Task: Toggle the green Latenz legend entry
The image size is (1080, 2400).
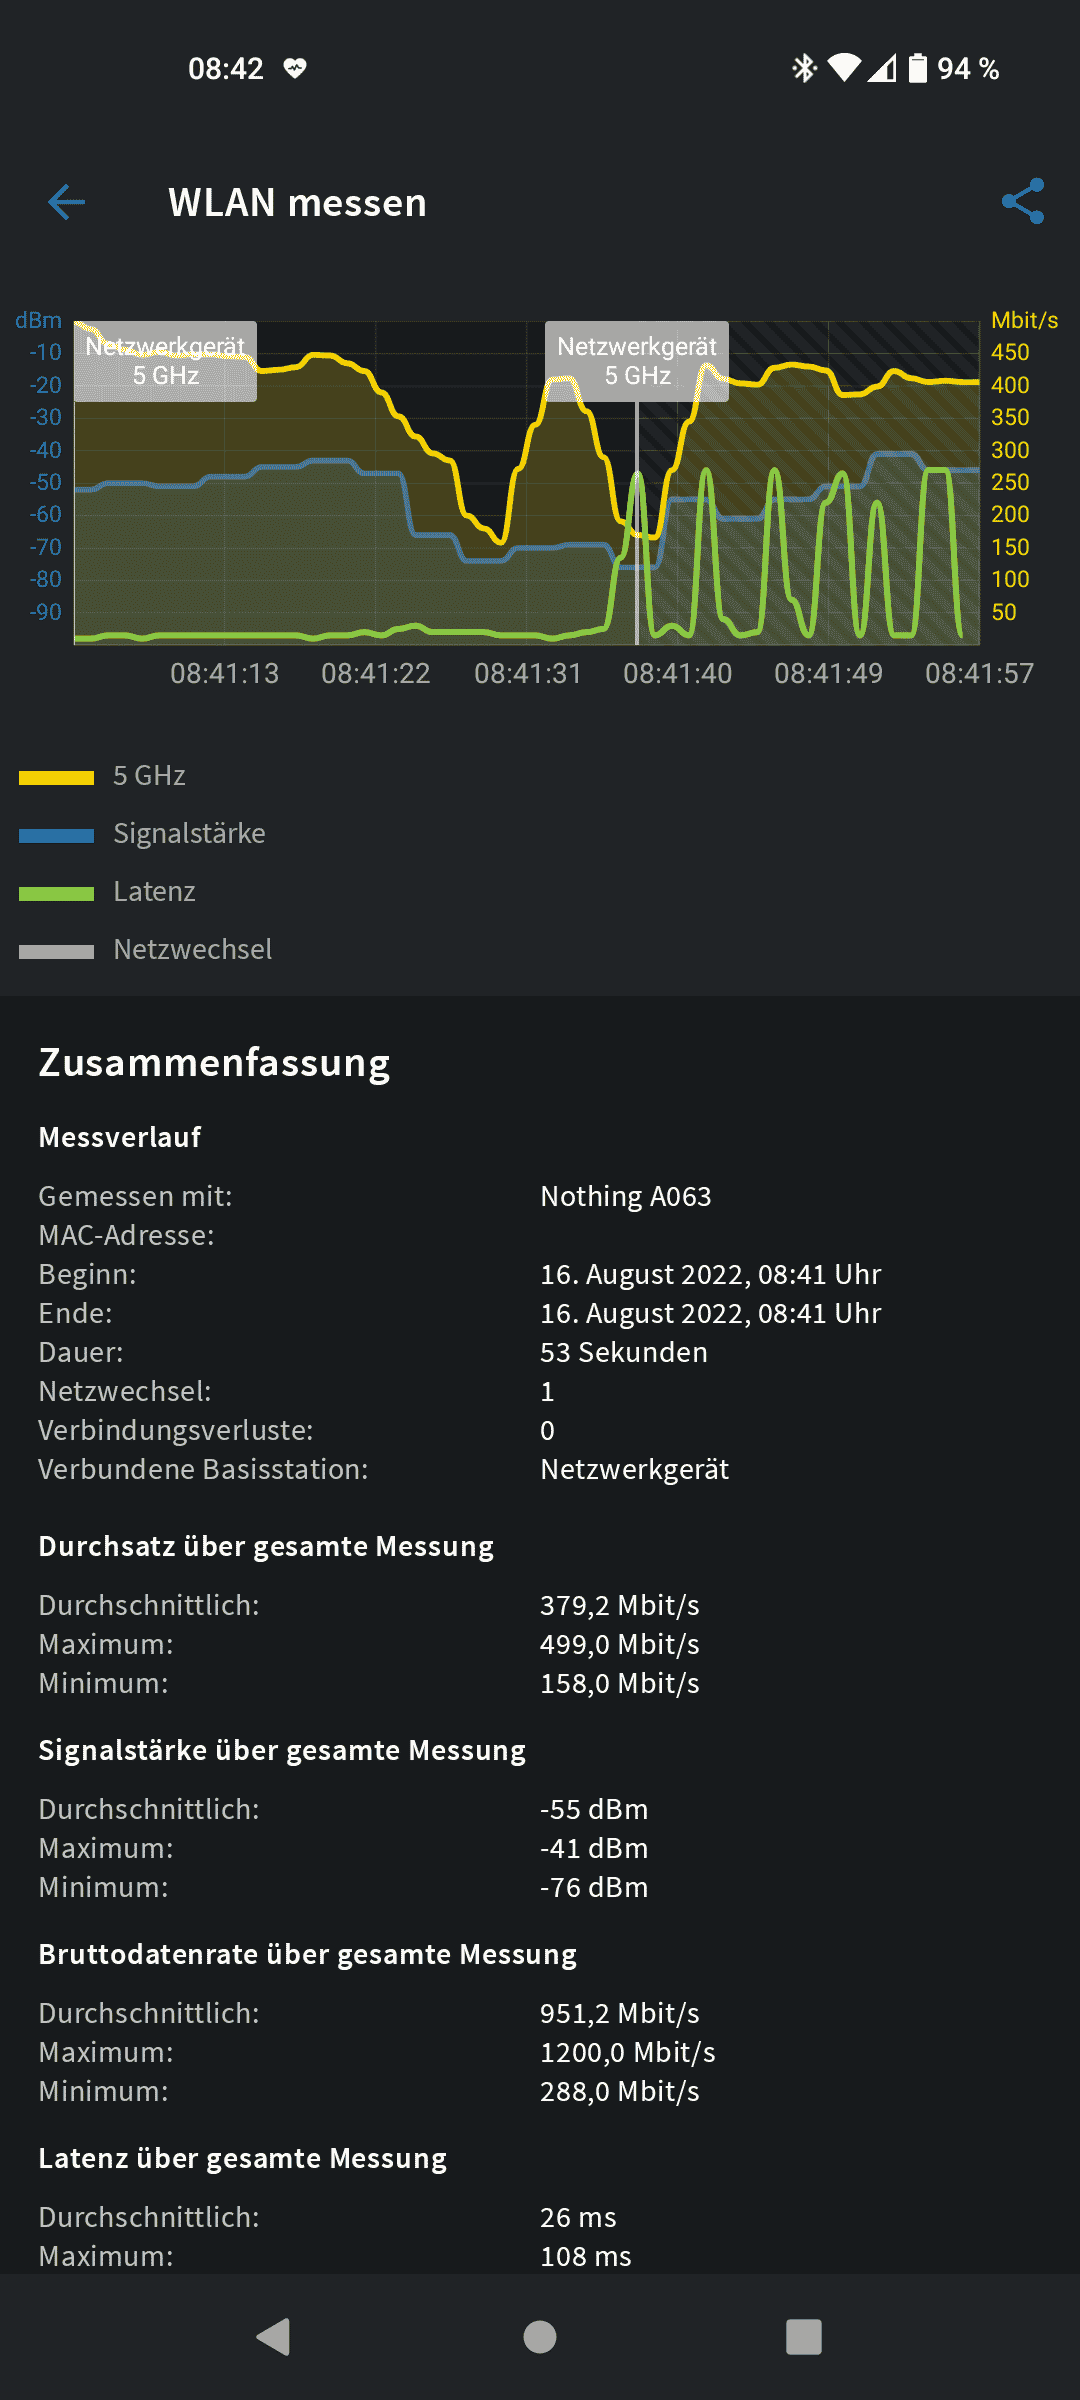Action: tap(107, 892)
